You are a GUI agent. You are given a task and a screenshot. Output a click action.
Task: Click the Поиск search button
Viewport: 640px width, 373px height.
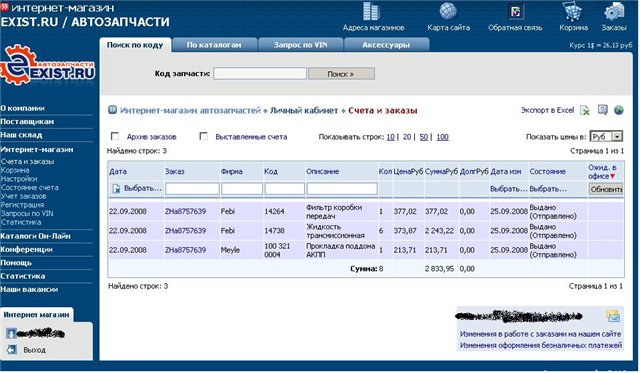341,74
